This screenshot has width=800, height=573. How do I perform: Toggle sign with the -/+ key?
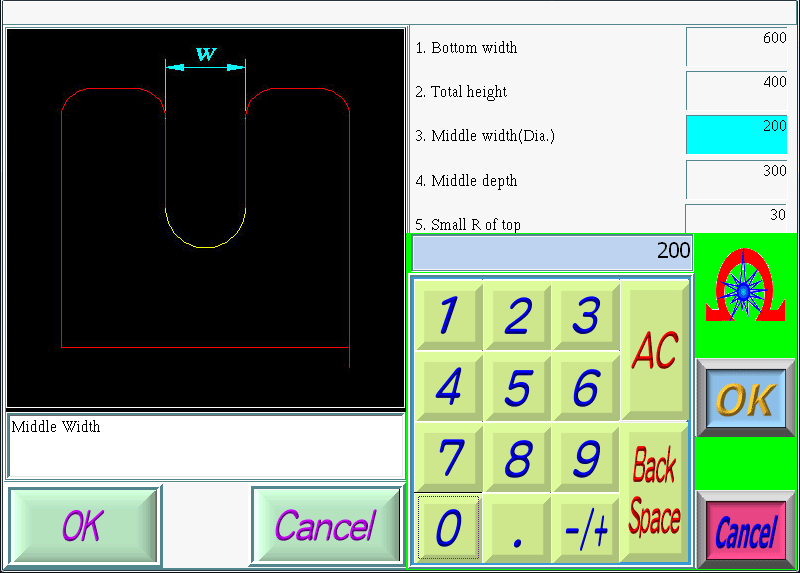[586, 528]
